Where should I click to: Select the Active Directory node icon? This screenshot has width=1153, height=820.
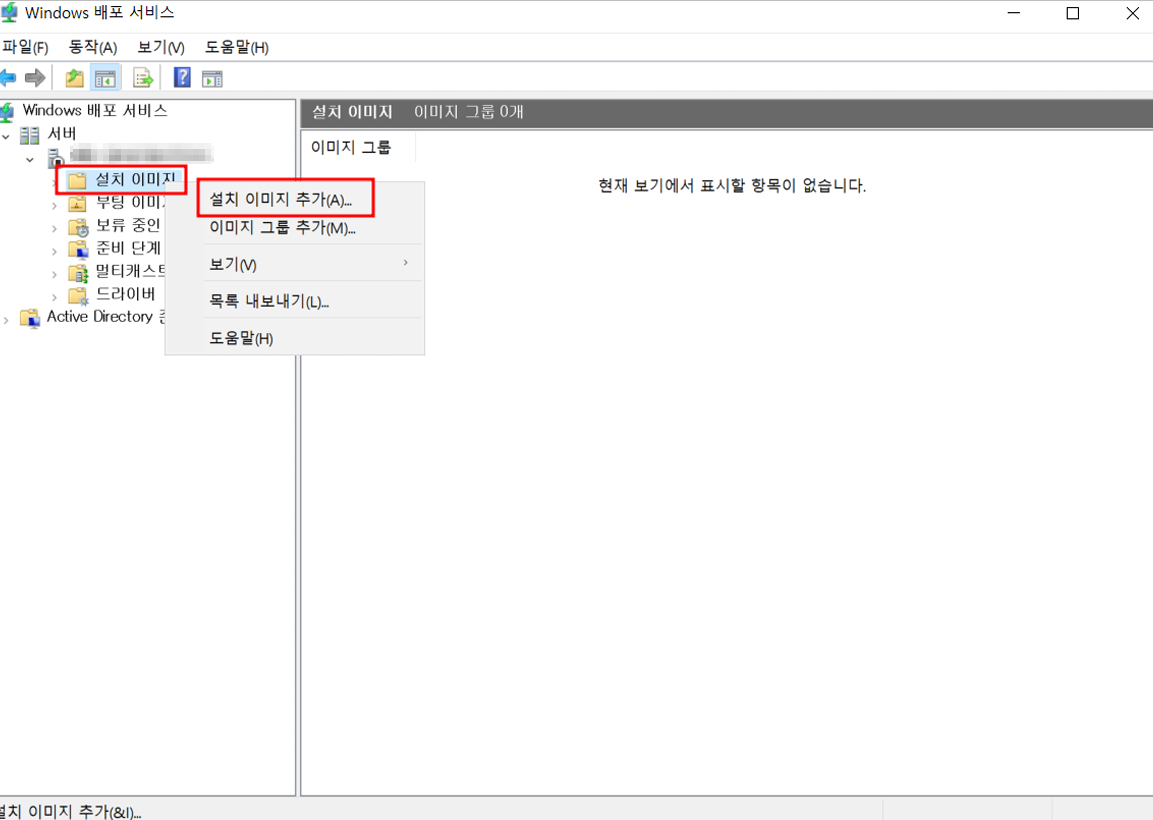30,318
